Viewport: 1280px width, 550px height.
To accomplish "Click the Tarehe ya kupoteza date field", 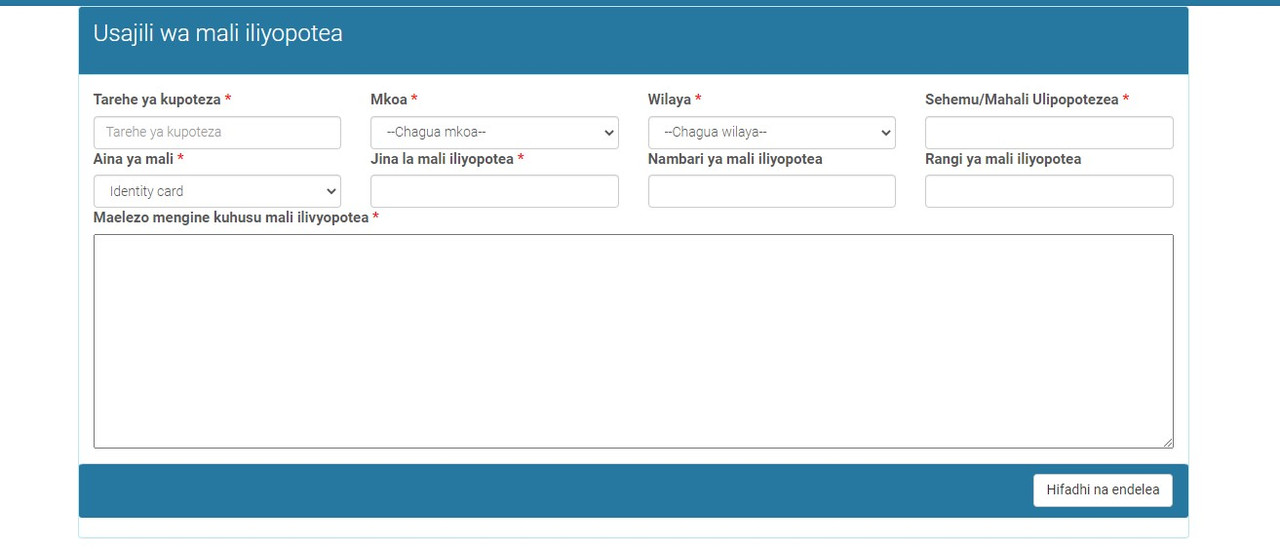I will pyautogui.click(x=217, y=132).
